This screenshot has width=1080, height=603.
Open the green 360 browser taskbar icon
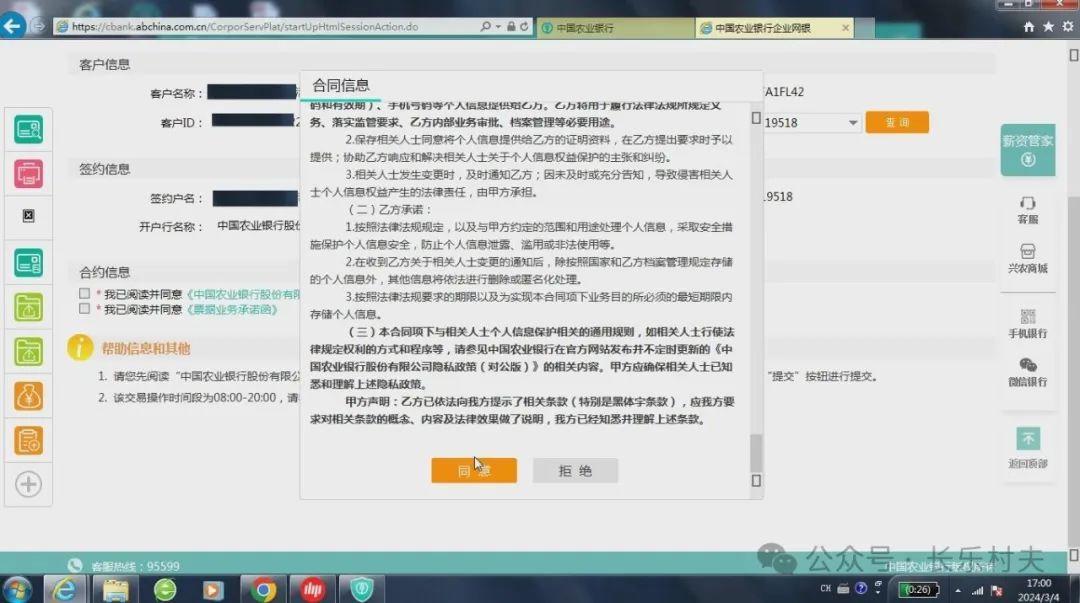point(165,589)
